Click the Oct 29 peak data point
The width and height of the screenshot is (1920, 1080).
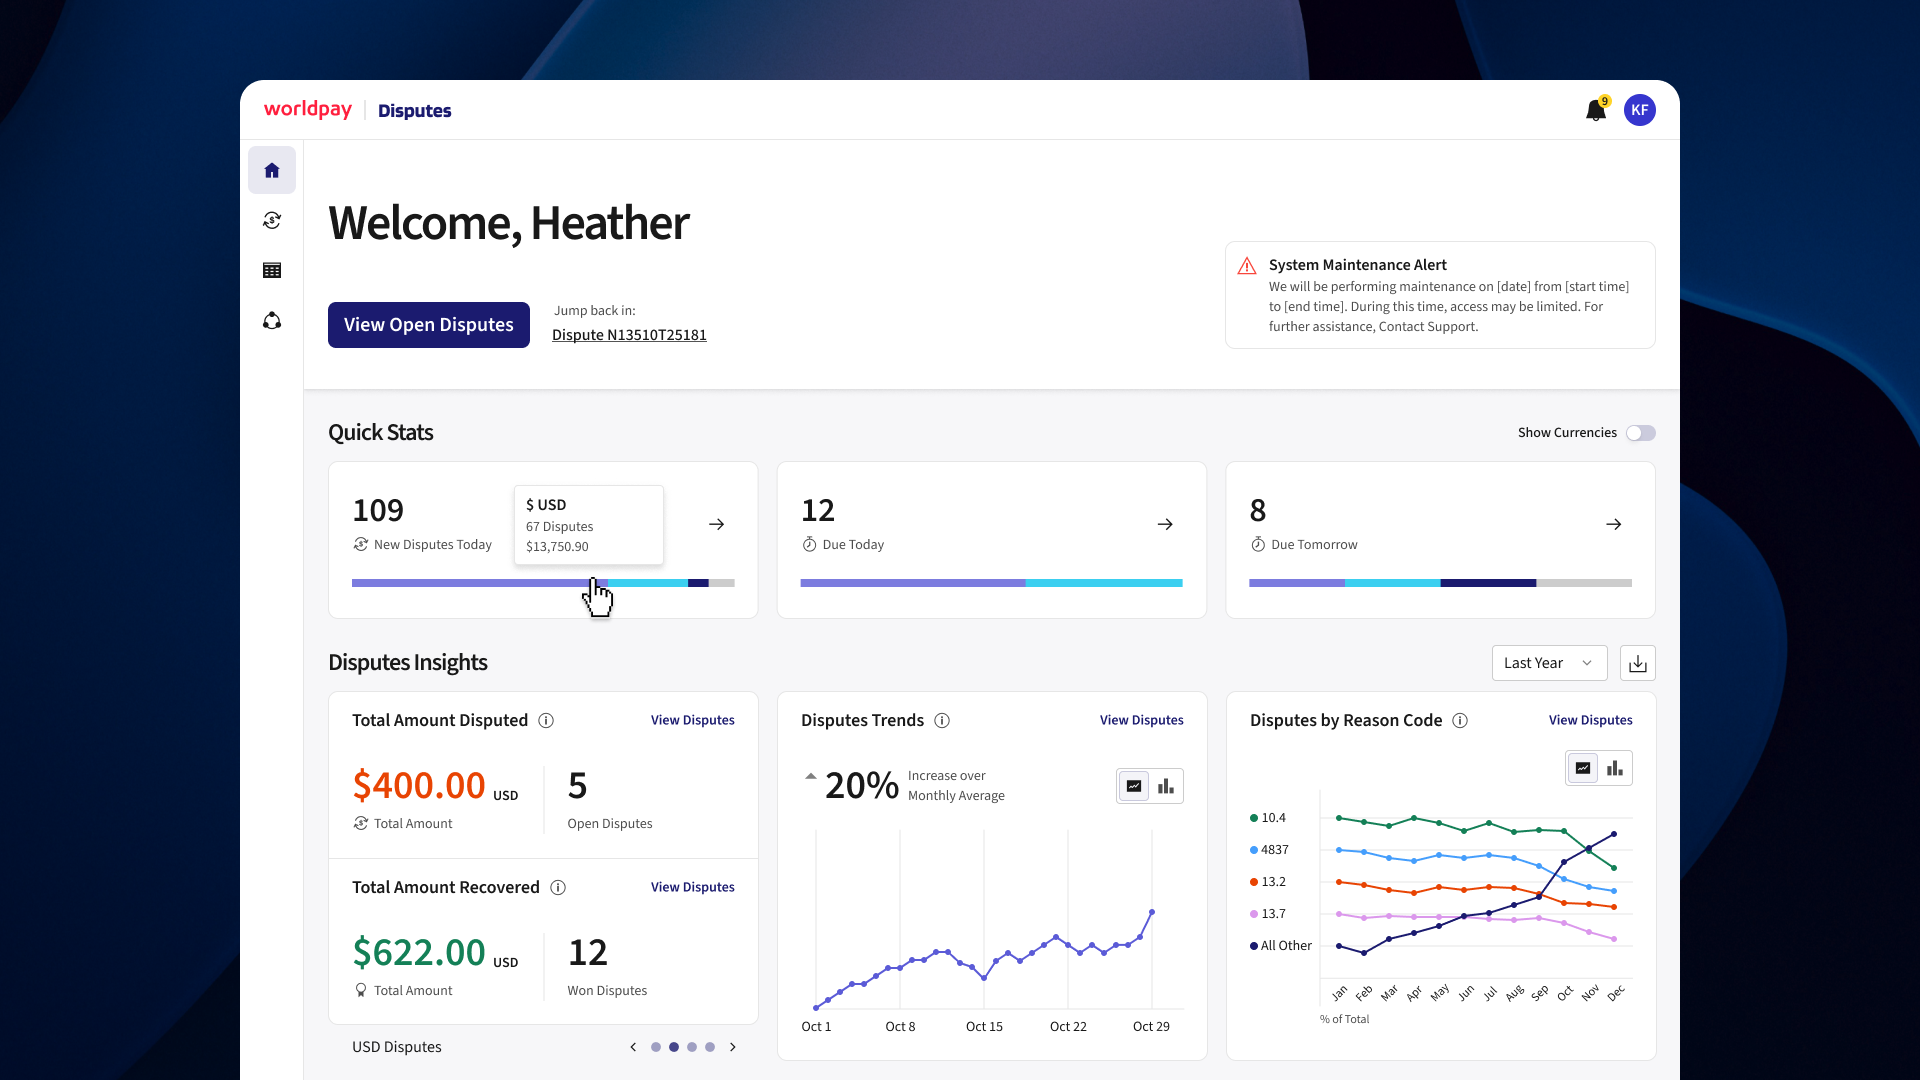tap(1152, 912)
